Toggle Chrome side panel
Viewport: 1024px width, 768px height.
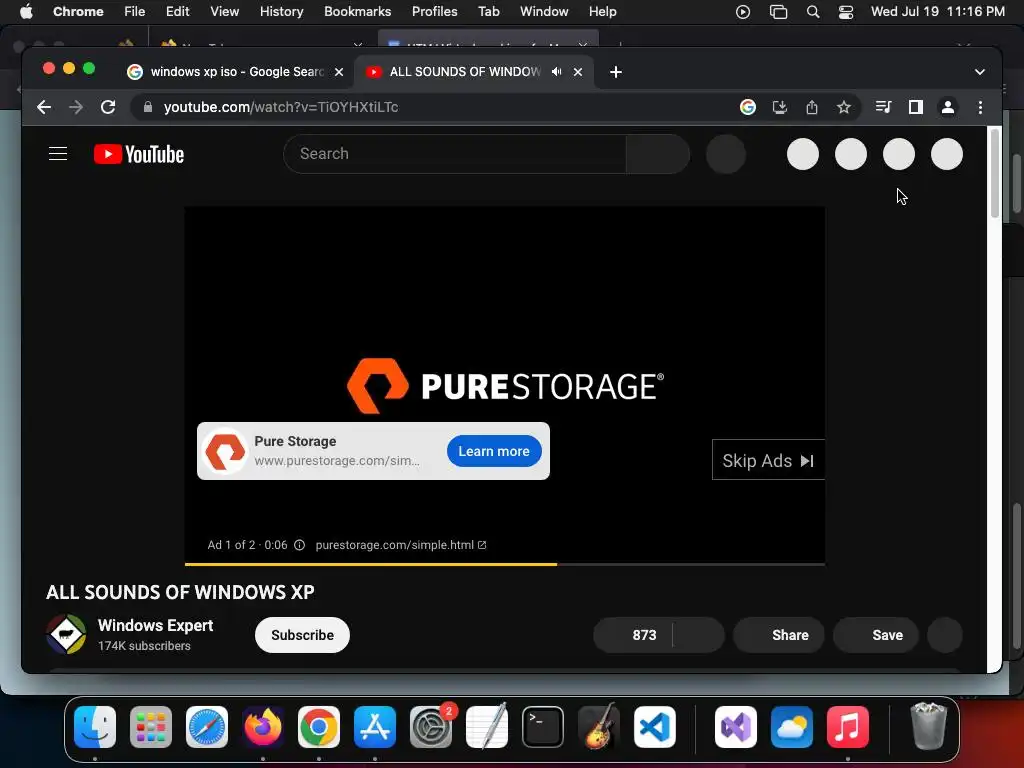pos(916,107)
